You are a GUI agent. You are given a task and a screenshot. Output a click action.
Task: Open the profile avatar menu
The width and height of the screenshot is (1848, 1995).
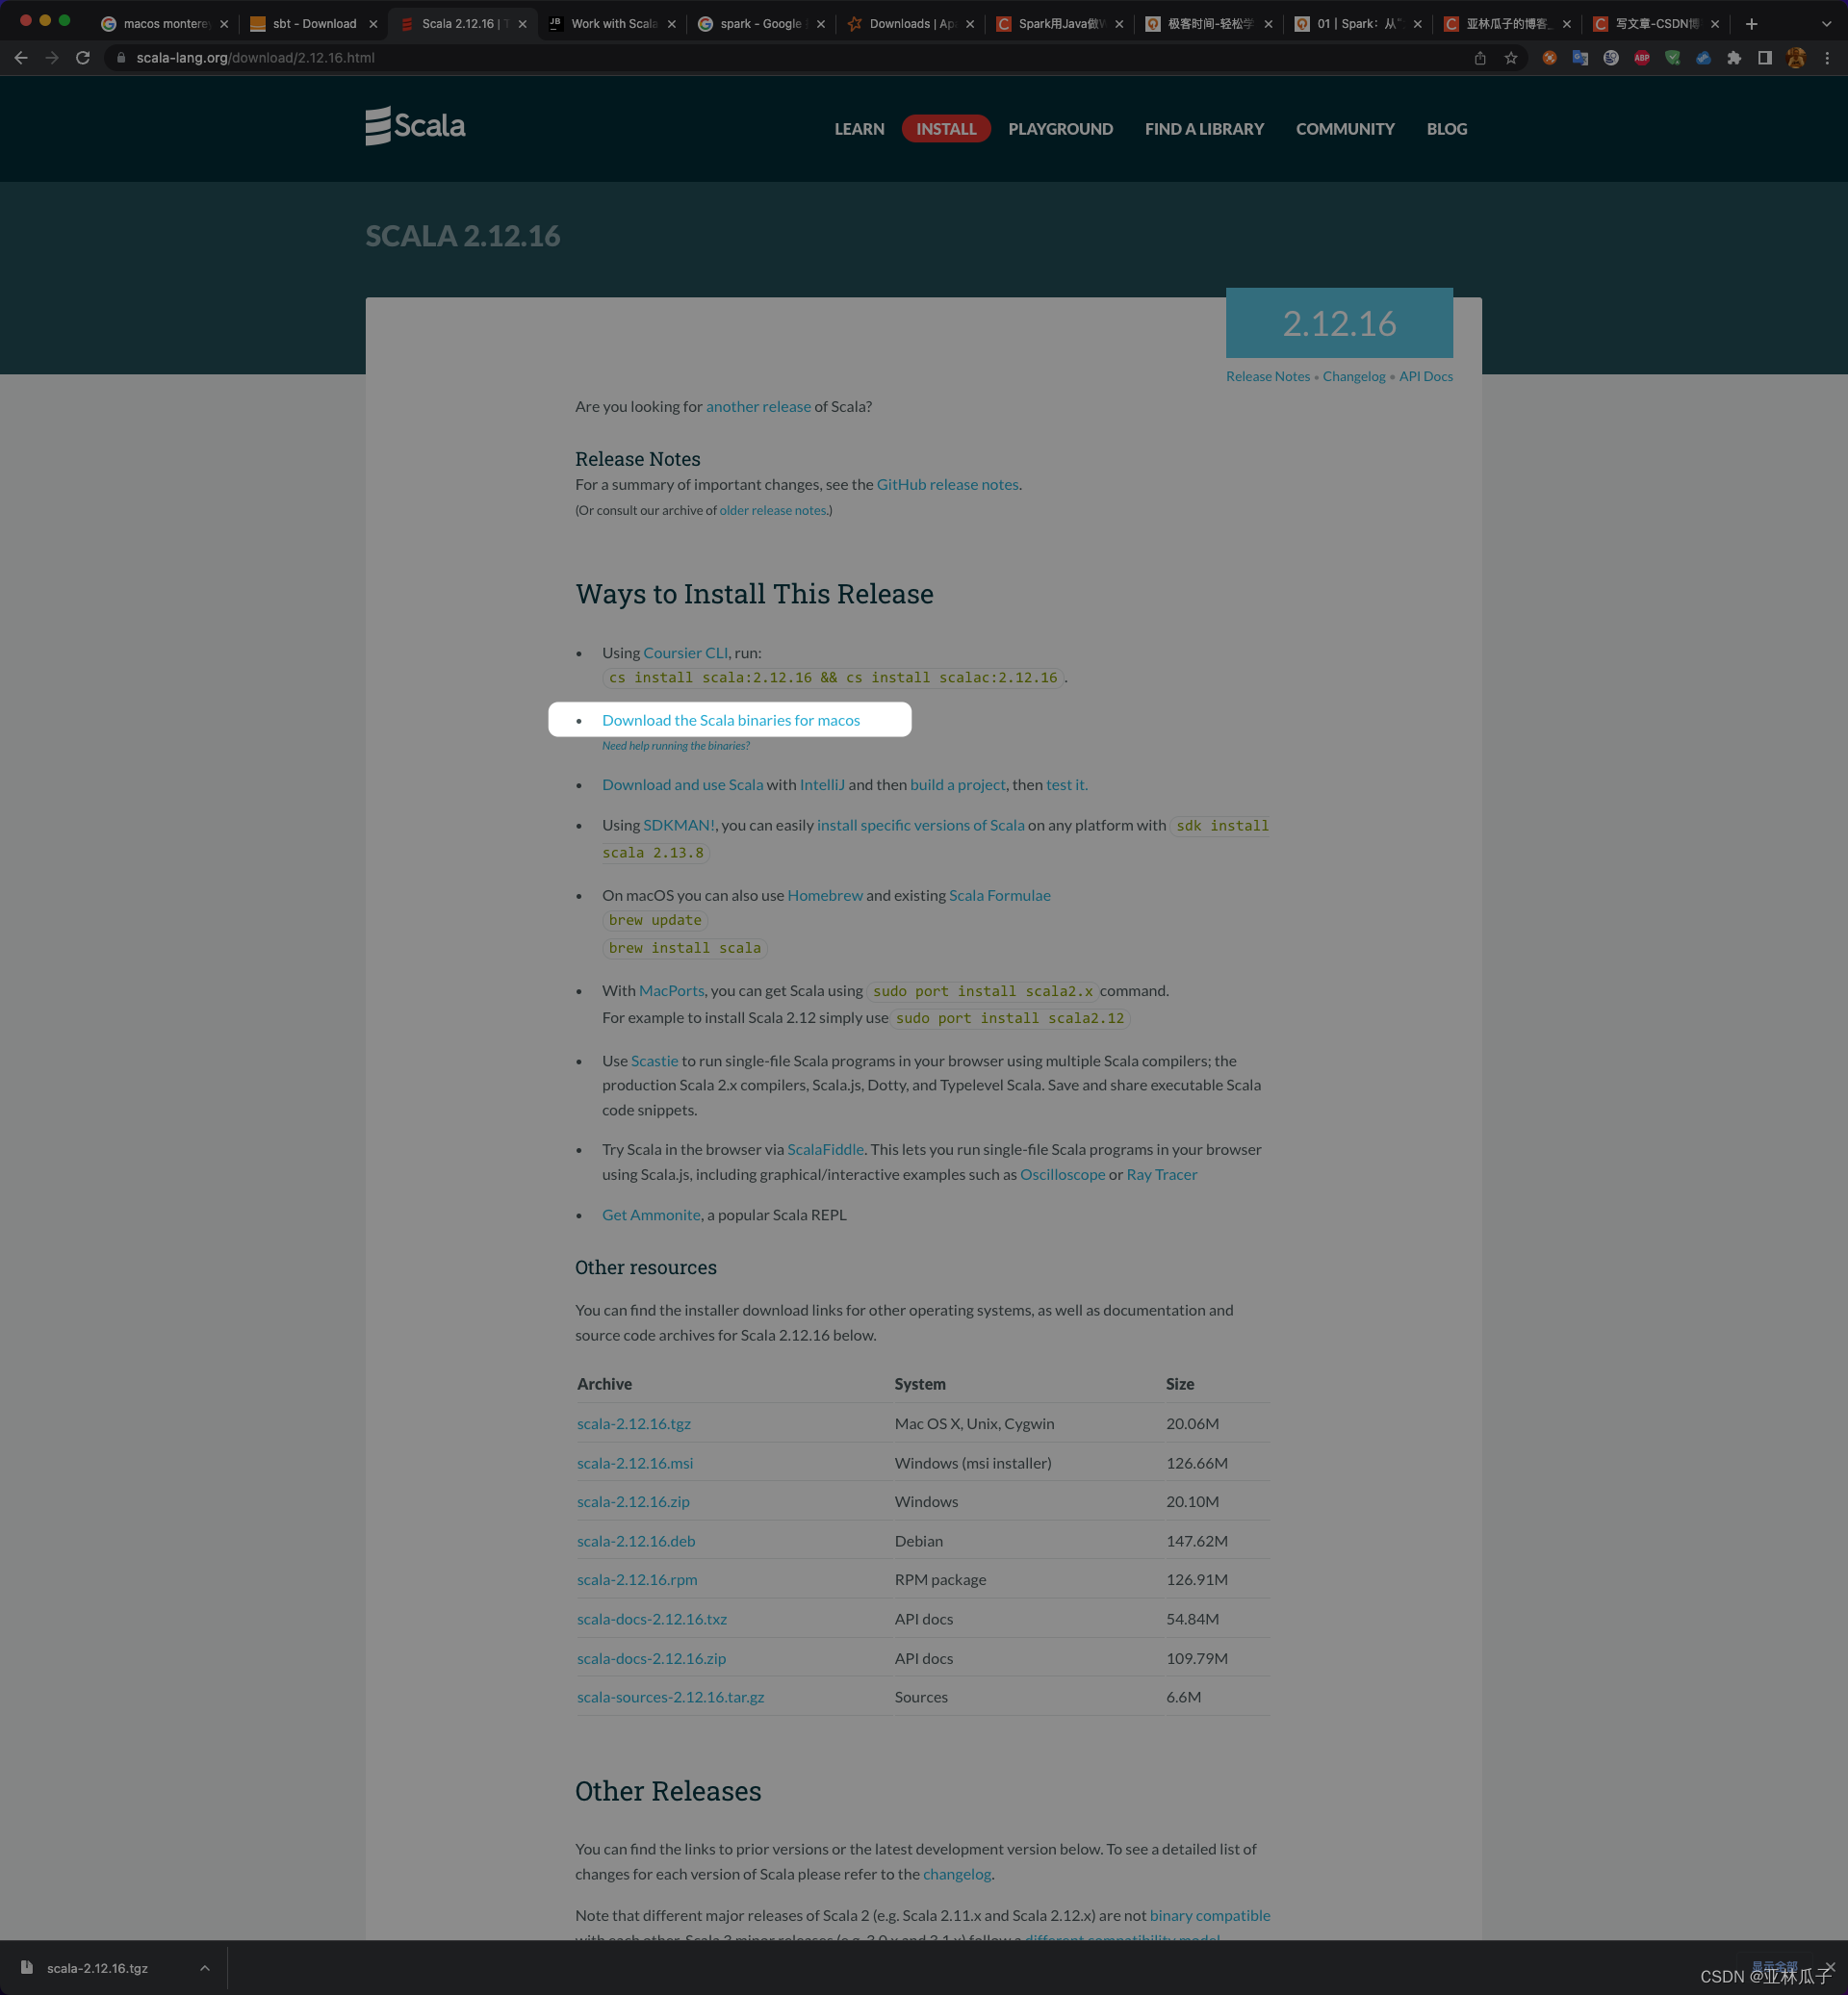pyautogui.click(x=1796, y=58)
